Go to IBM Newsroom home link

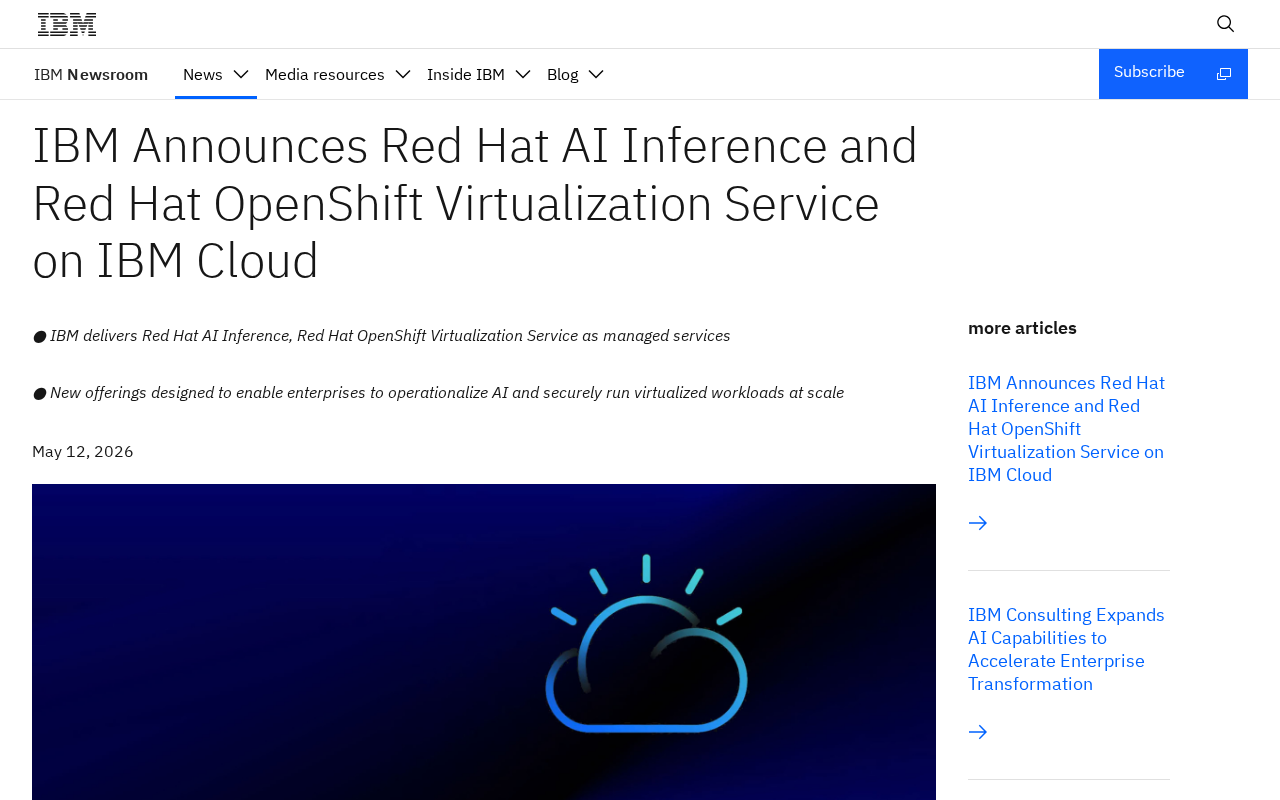click(x=91, y=74)
